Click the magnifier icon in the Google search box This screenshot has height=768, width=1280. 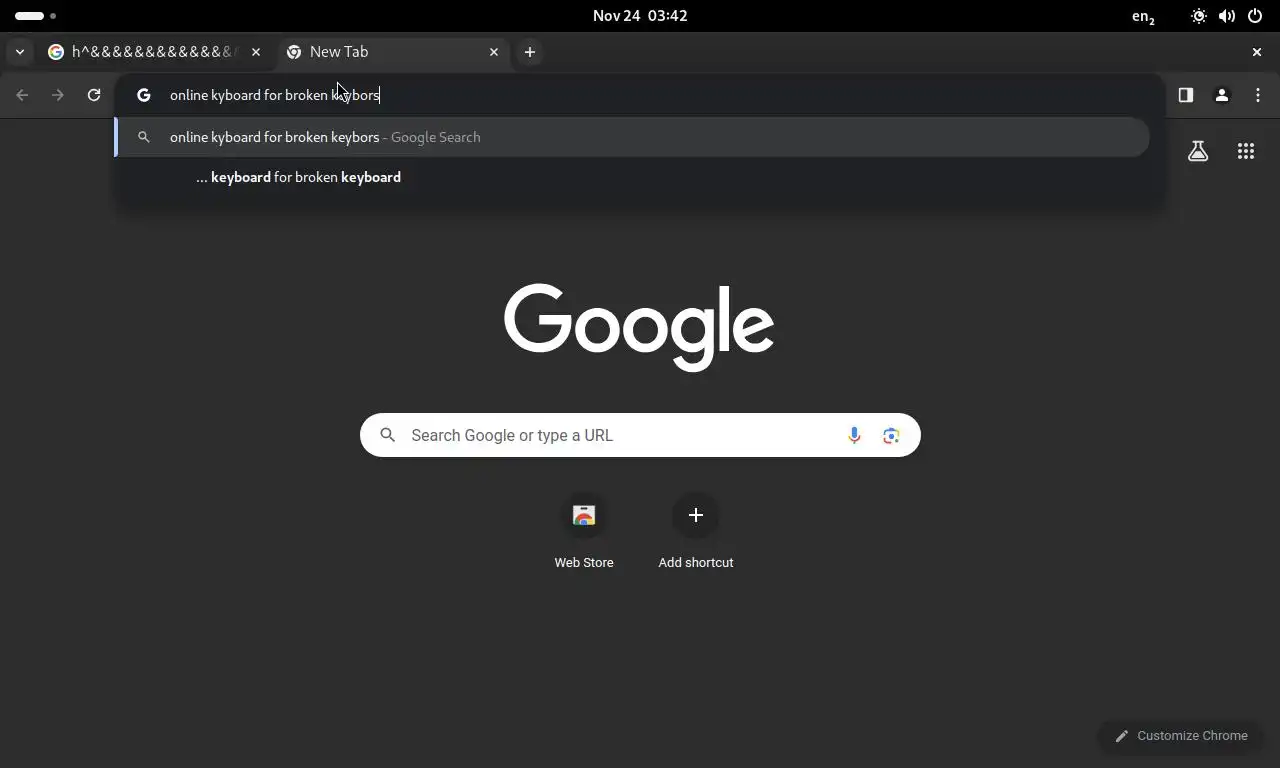[388, 435]
